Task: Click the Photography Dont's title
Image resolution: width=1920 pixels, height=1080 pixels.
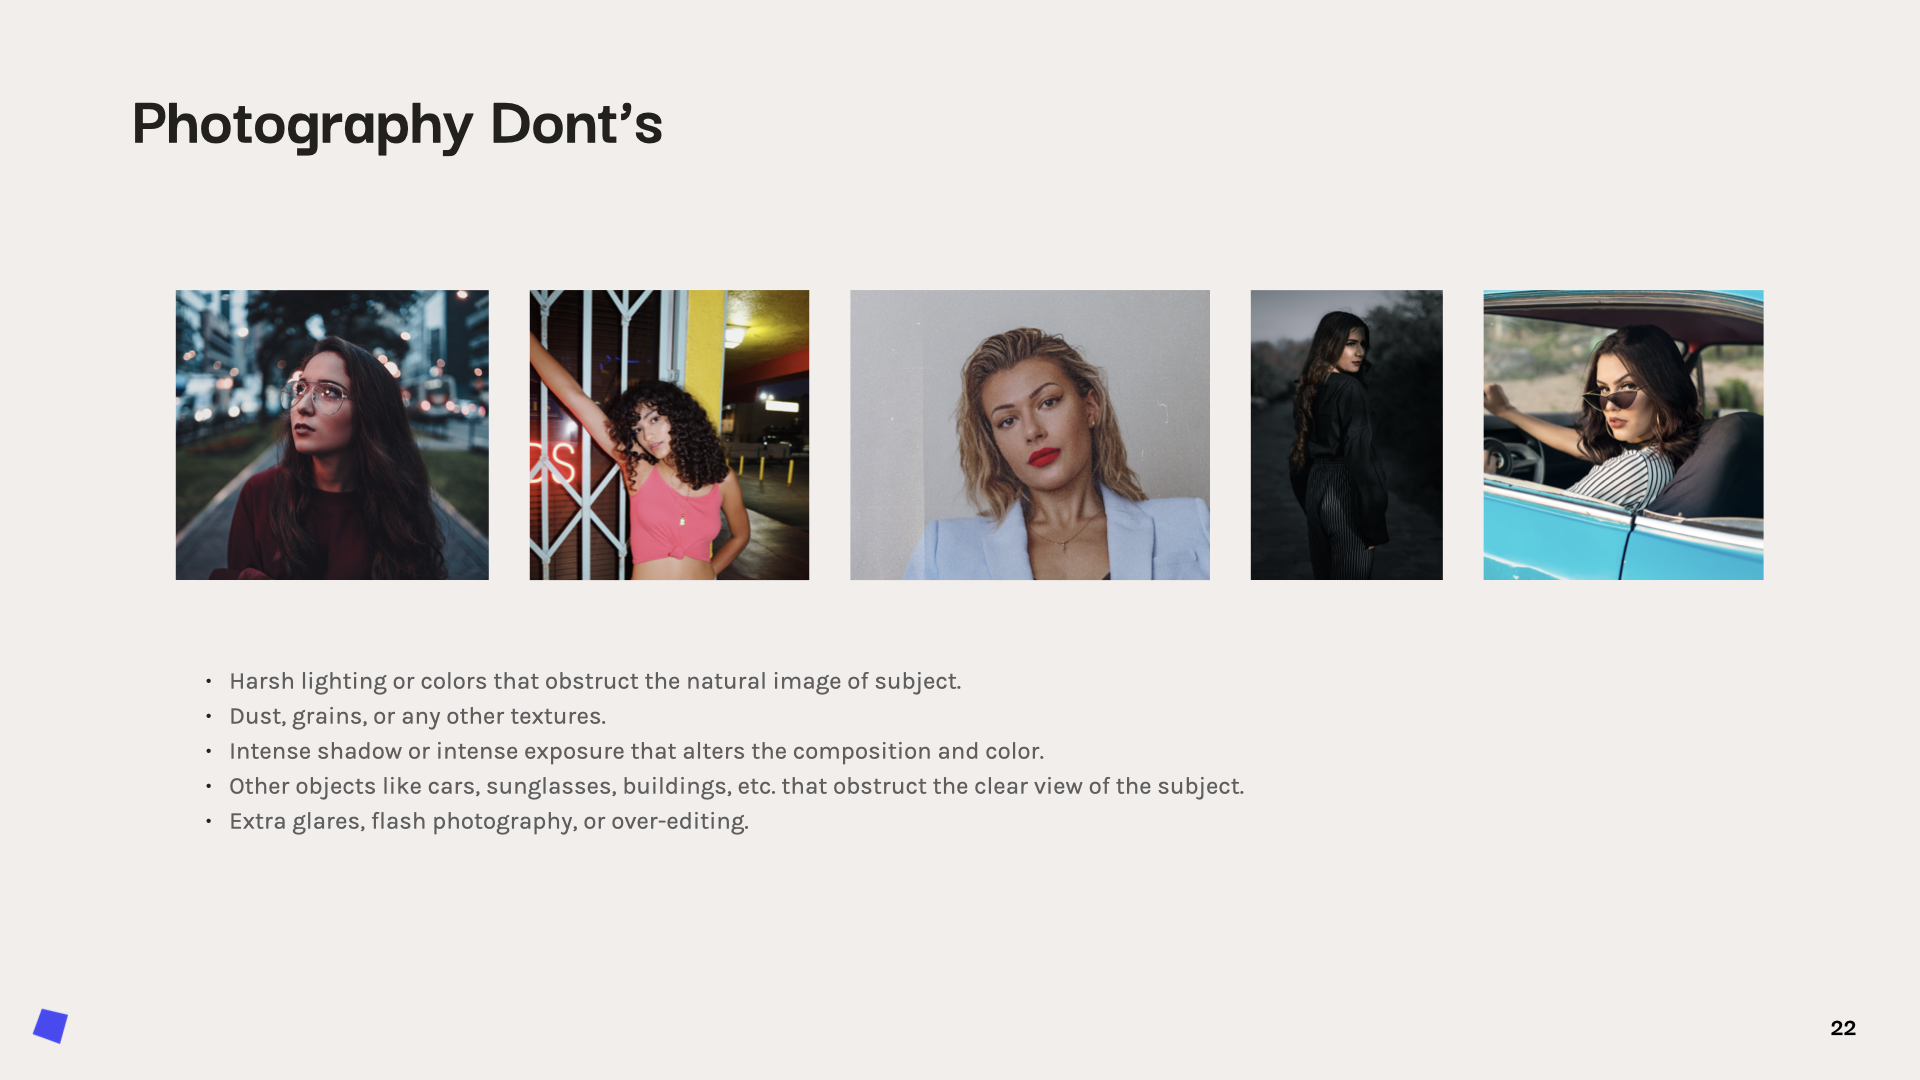Action: point(397,124)
